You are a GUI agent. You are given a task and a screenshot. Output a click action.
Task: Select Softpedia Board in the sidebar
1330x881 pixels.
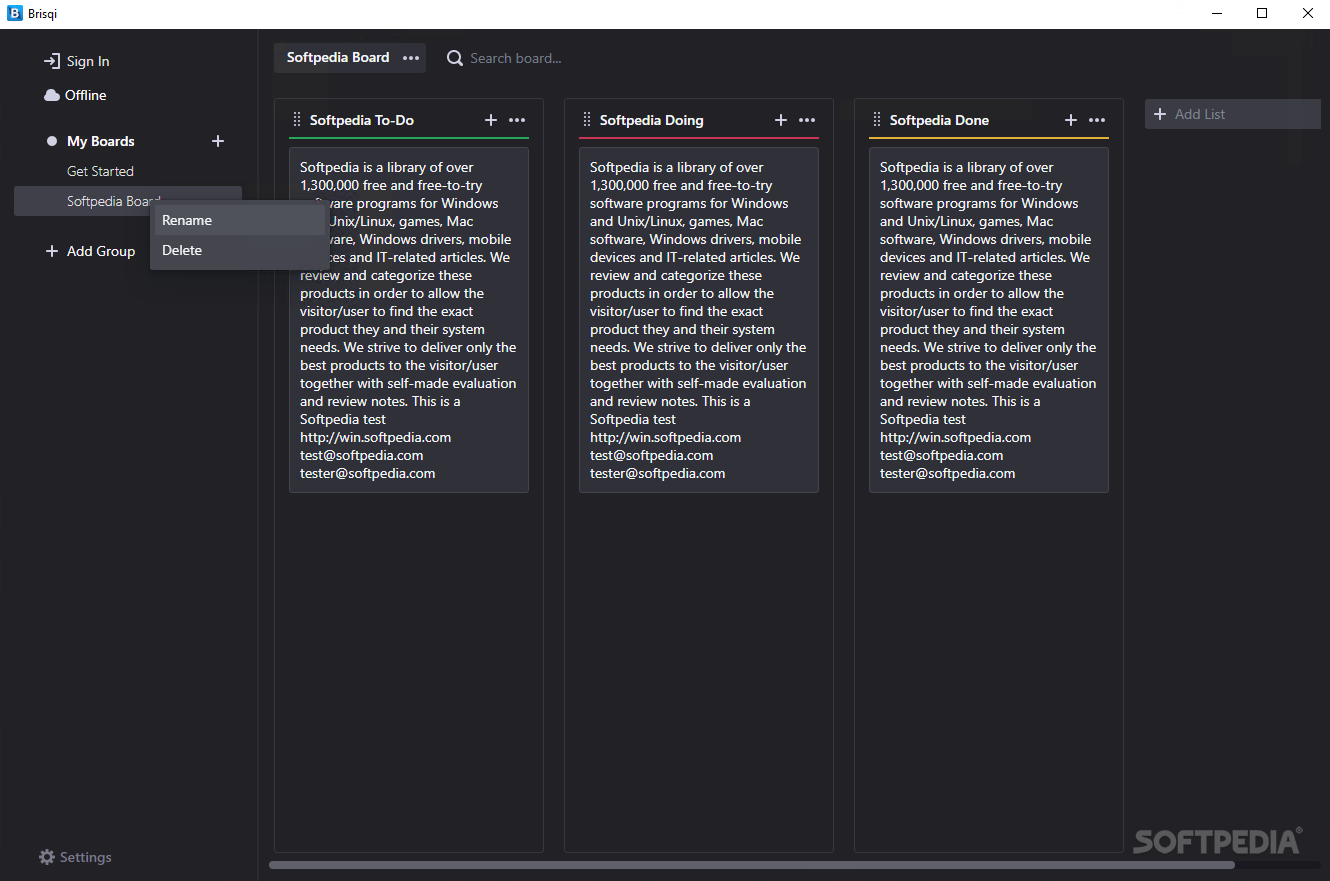point(128,201)
